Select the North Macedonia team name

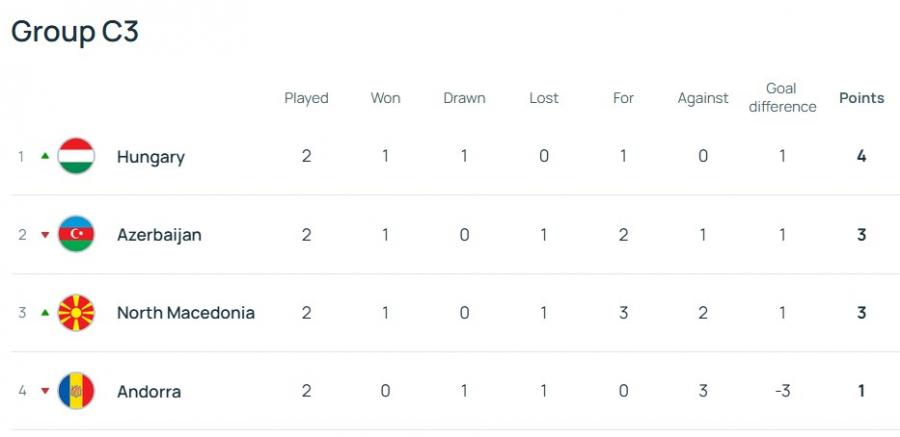(x=185, y=313)
